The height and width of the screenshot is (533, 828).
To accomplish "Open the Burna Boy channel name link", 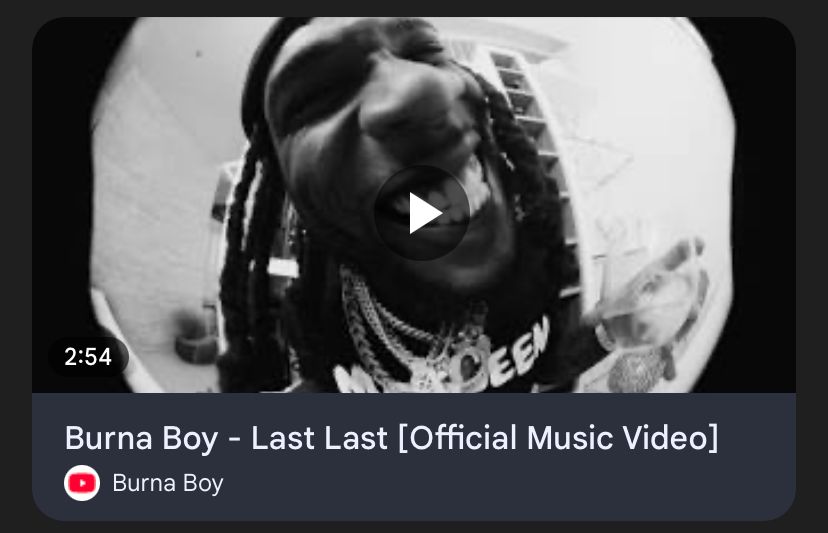I will click(168, 483).
